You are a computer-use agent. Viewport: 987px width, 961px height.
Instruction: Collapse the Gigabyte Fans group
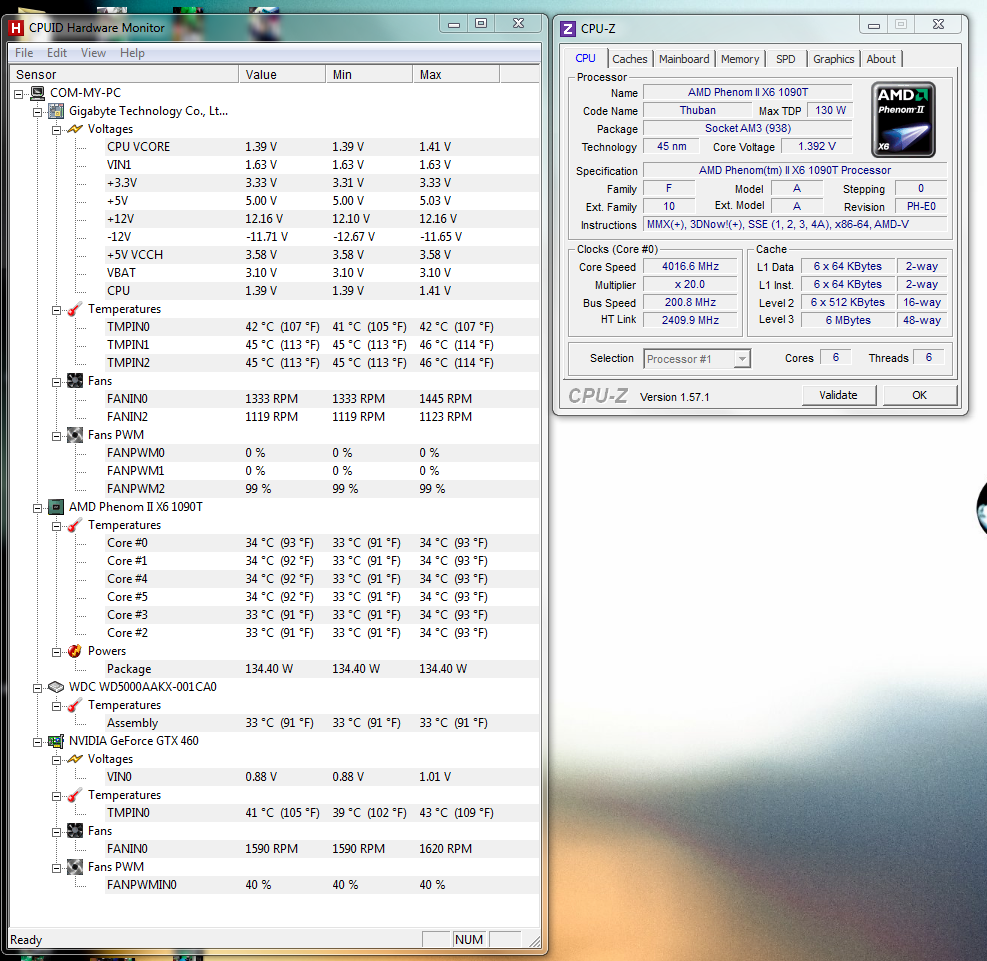click(57, 382)
